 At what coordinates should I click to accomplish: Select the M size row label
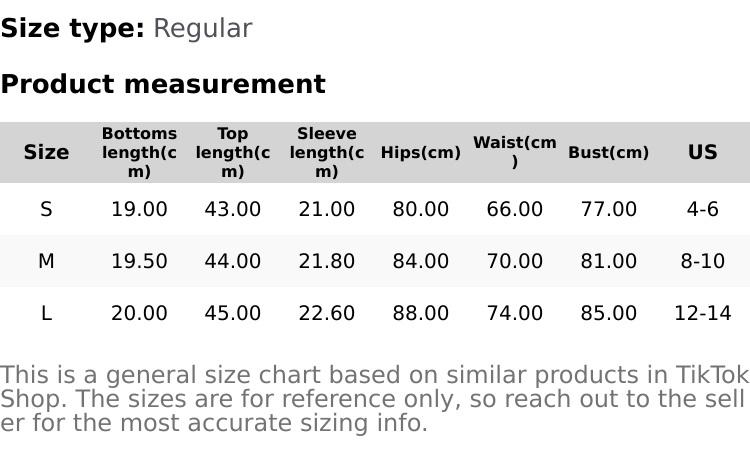pyautogui.click(x=46, y=261)
